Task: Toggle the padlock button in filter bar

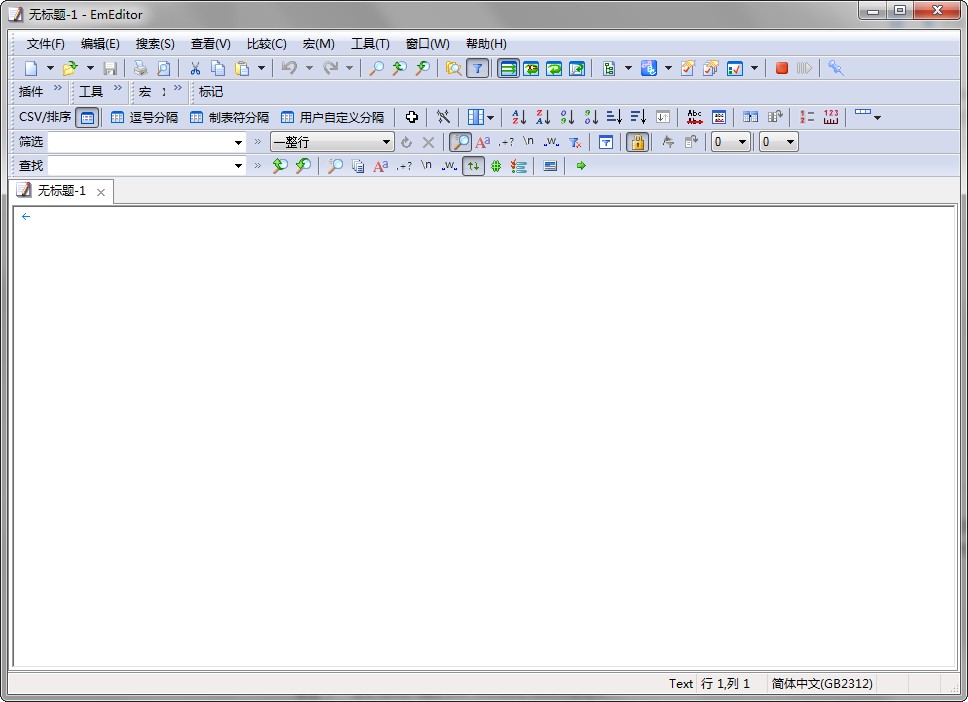Action: tap(637, 142)
